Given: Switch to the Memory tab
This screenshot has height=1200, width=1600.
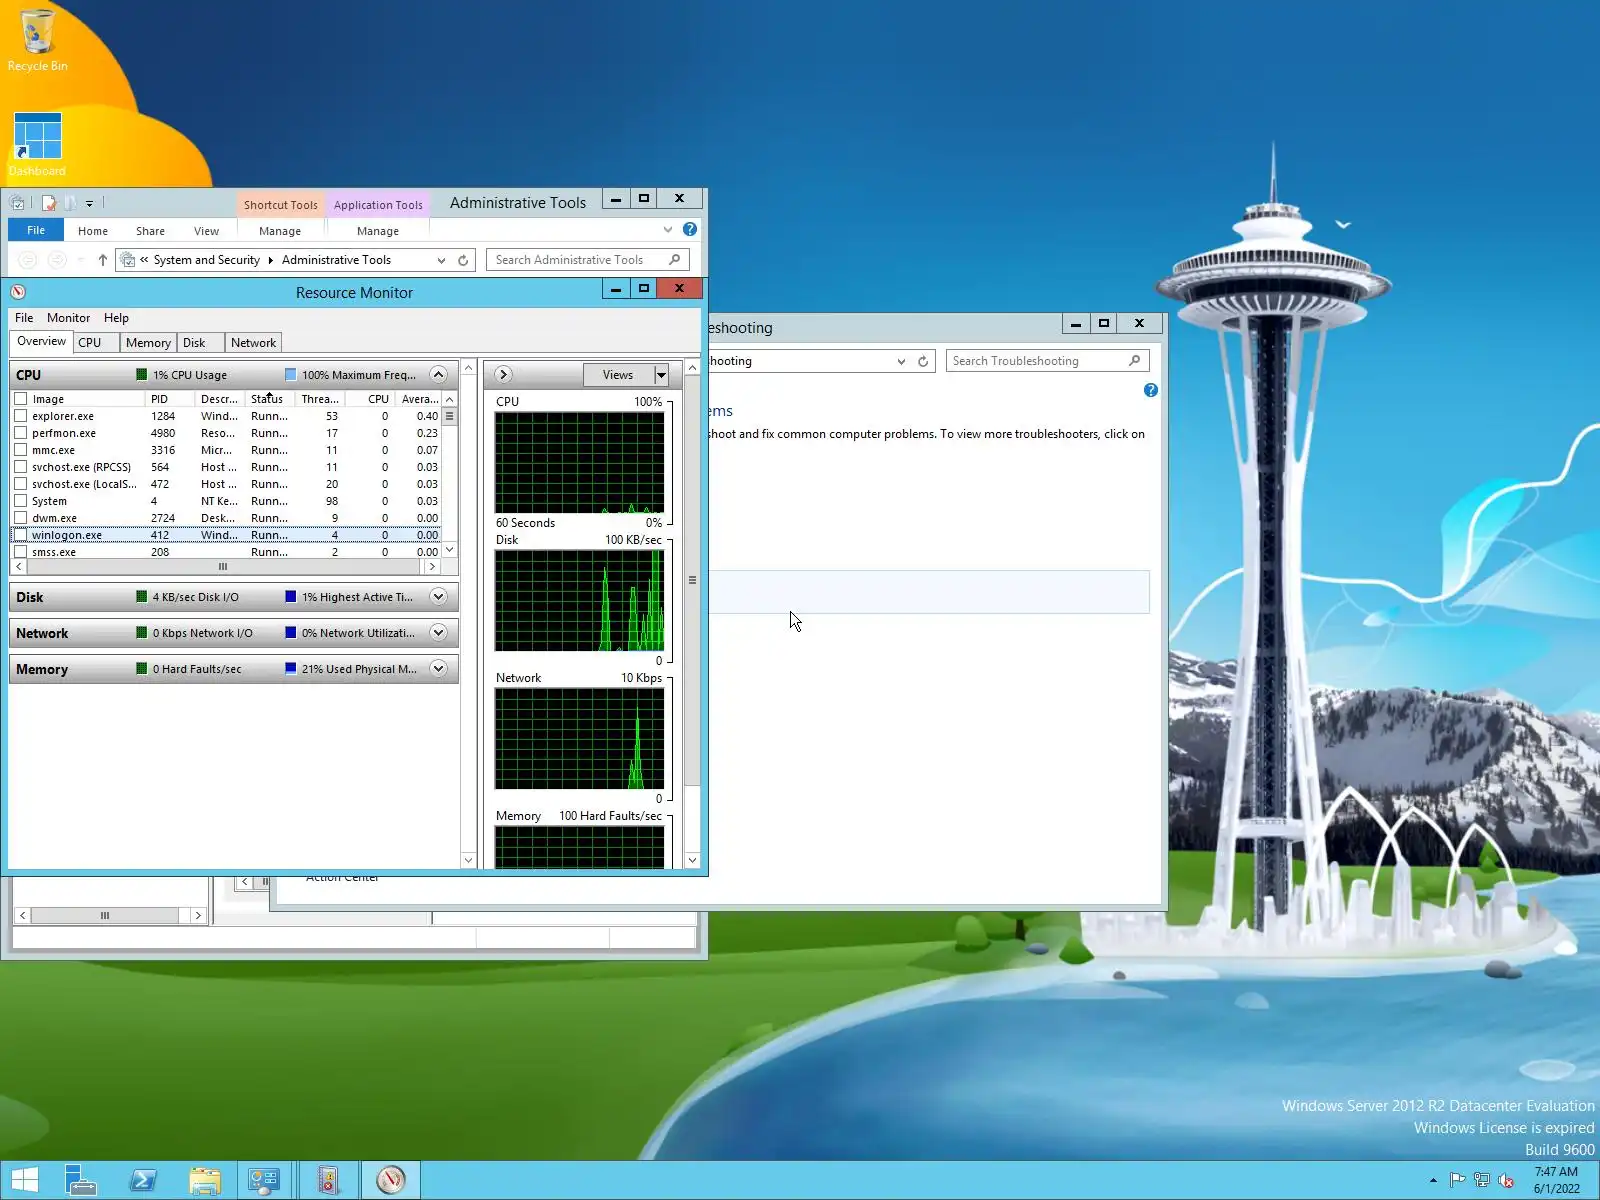Looking at the screenshot, I should (148, 343).
